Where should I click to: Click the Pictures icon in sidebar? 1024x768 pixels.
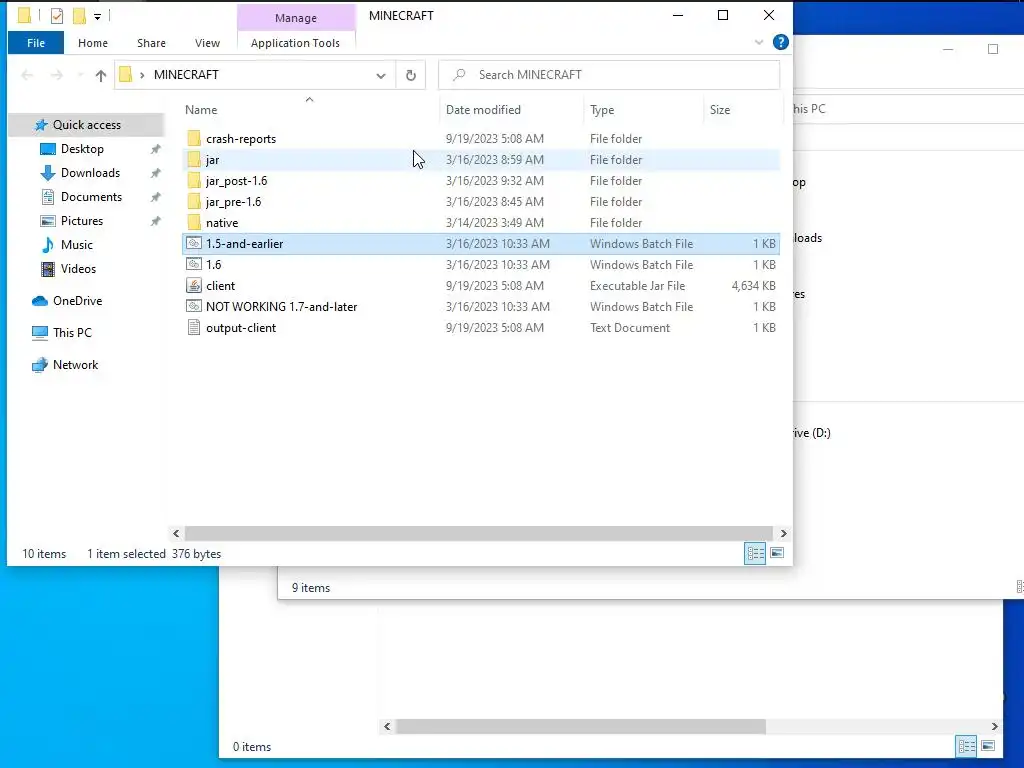pyautogui.click(x=48, y=221)
